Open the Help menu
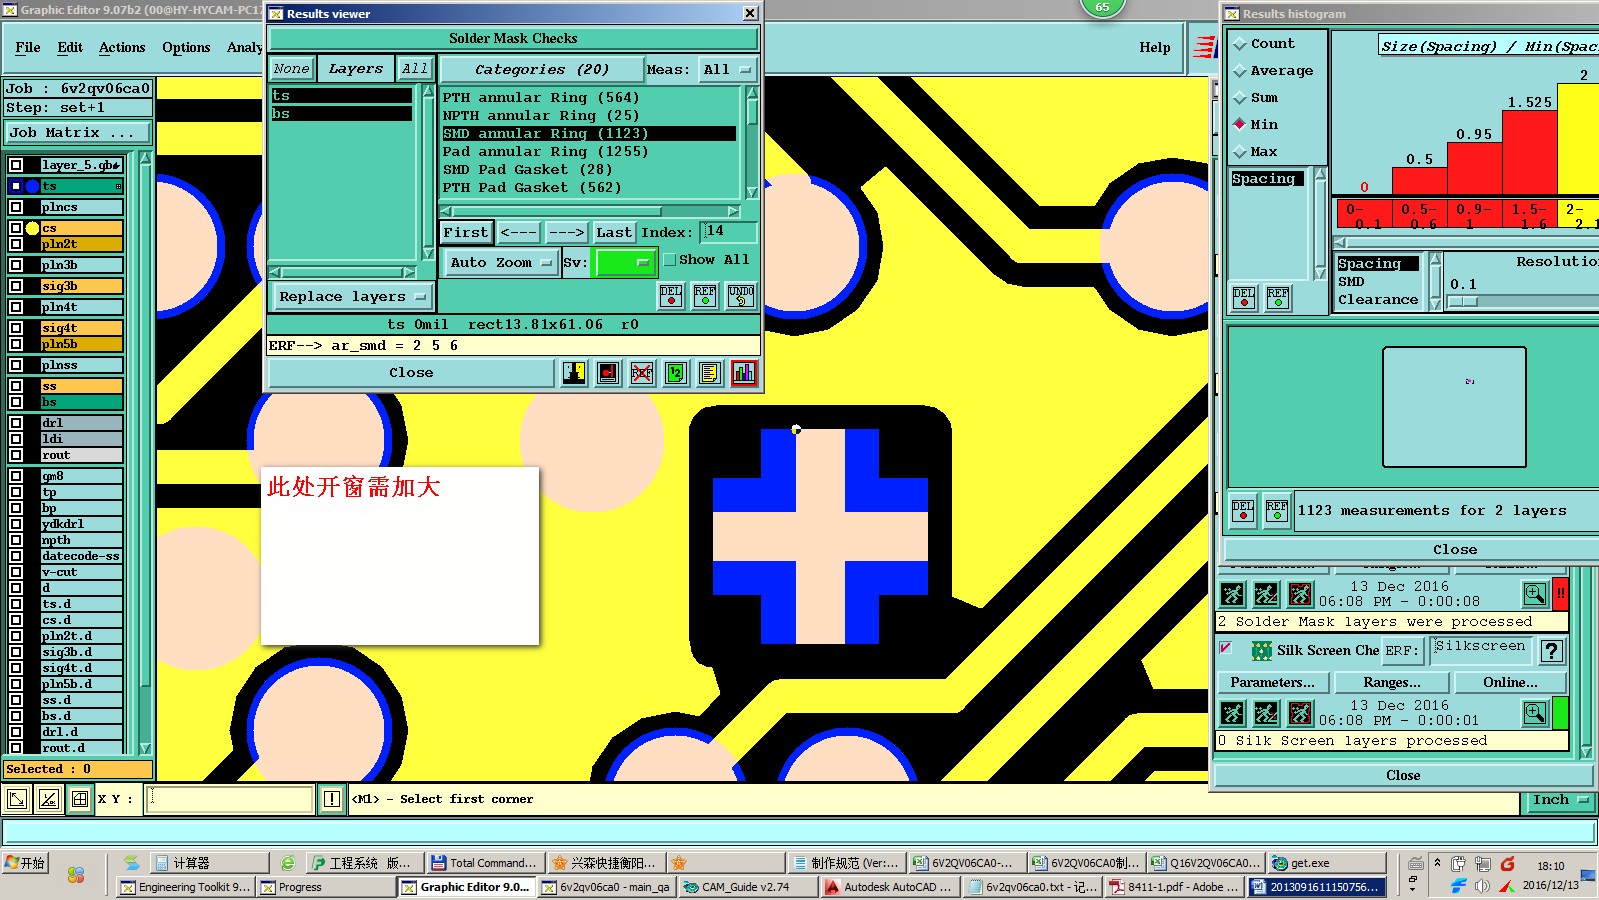This screenshot has height=900, width=1599. coord(1155,47)
